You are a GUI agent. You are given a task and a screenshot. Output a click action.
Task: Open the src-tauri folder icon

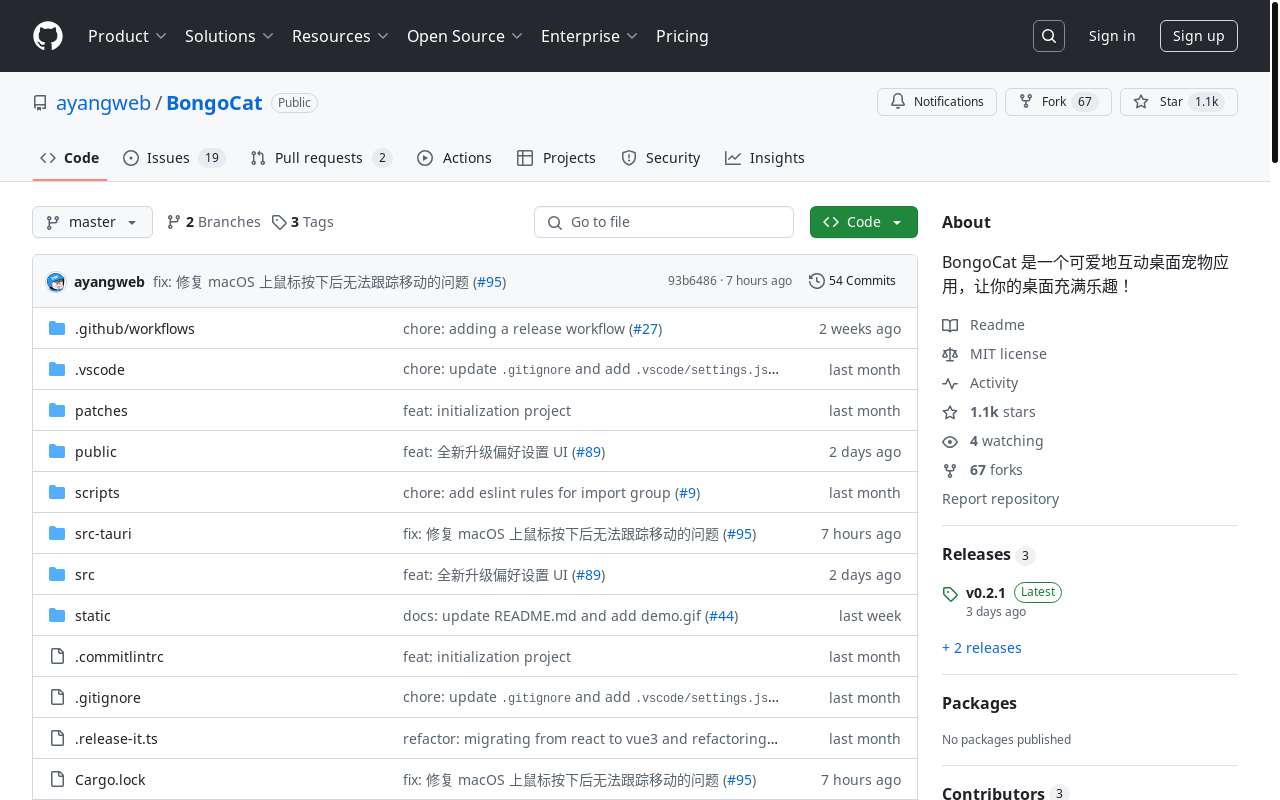[57, 533]
